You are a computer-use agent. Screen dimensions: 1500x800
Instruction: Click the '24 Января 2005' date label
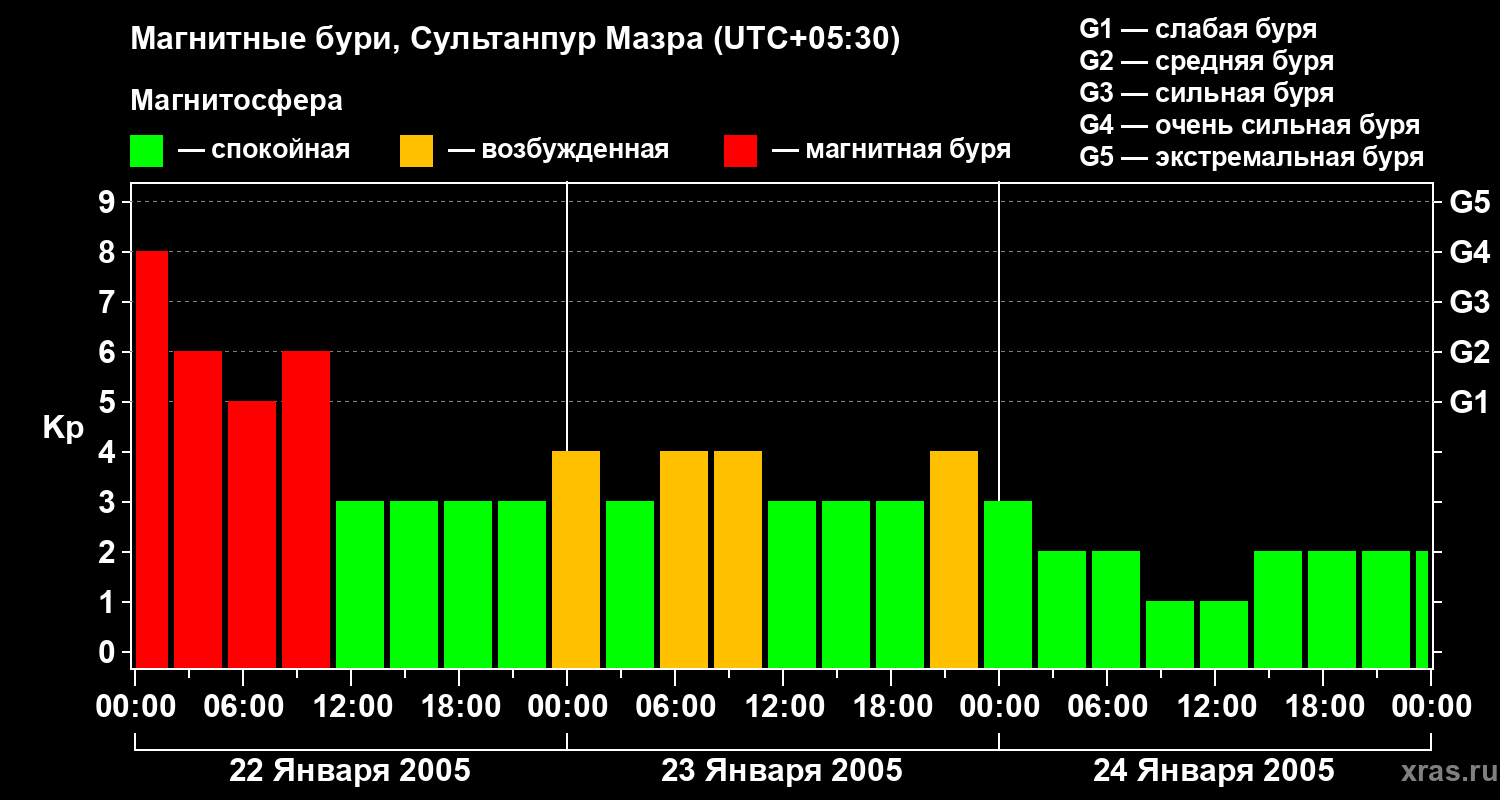pos(1214,771)
